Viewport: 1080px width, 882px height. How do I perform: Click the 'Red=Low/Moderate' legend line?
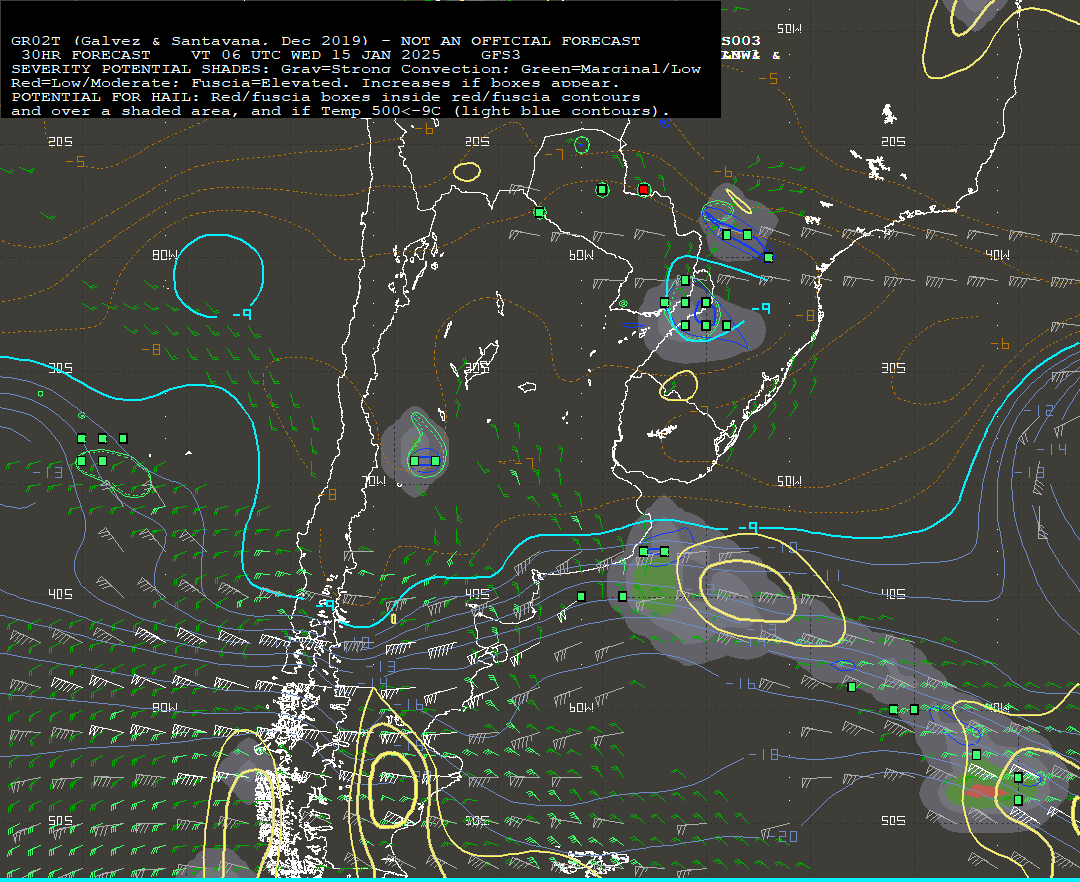coord(315,83)
